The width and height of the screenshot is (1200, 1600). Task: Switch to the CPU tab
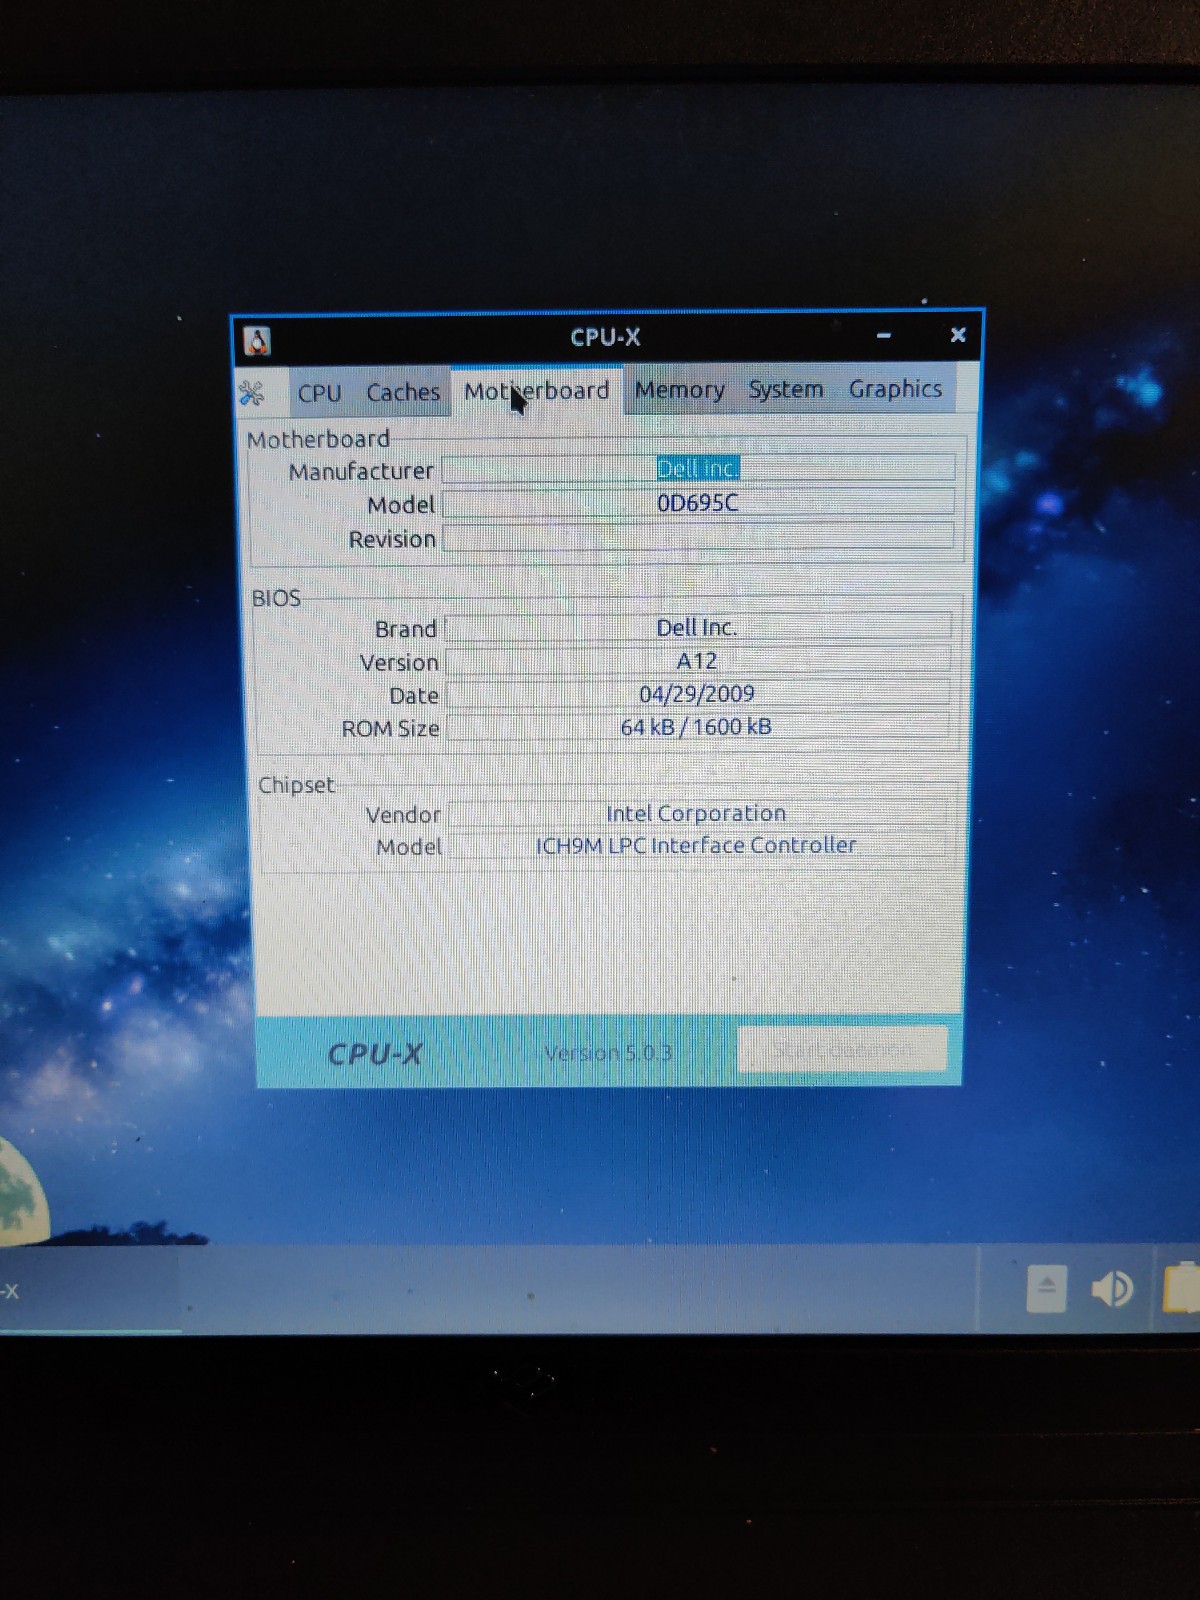[319, 393]
